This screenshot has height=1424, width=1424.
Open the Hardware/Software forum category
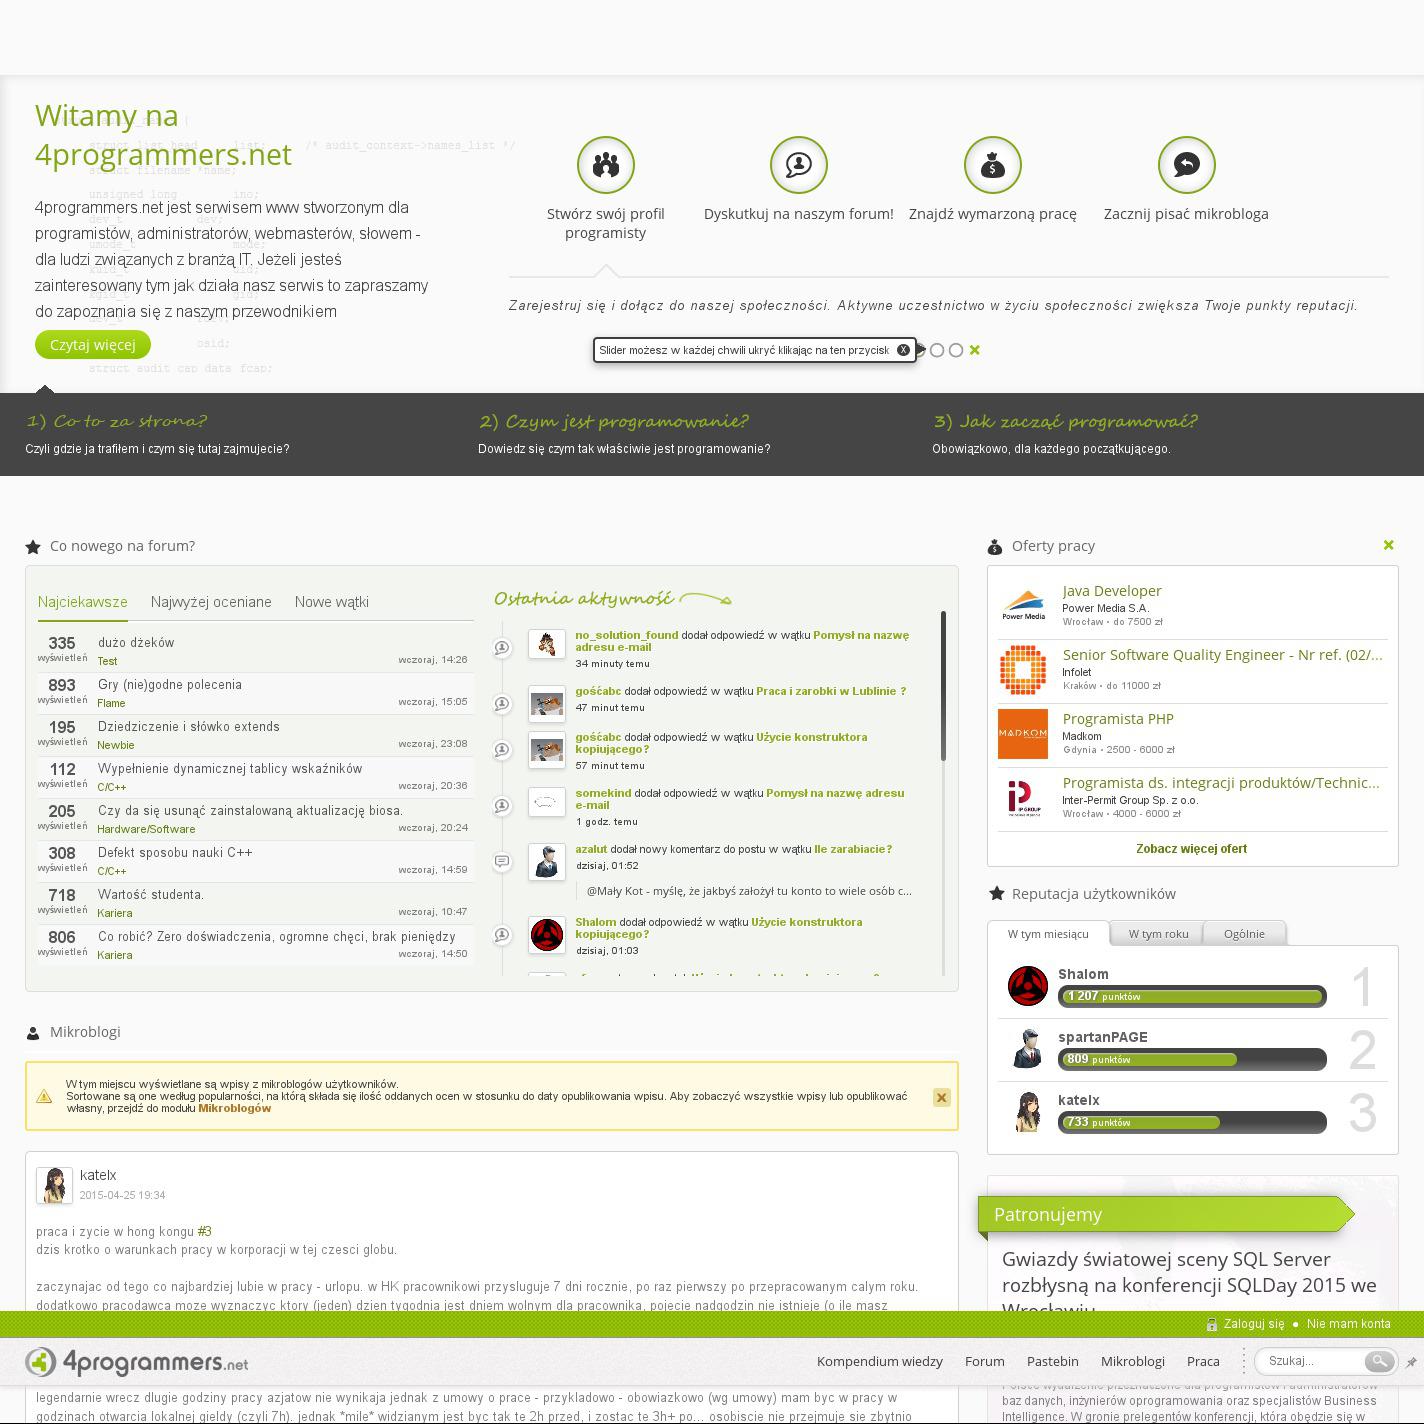146,829
